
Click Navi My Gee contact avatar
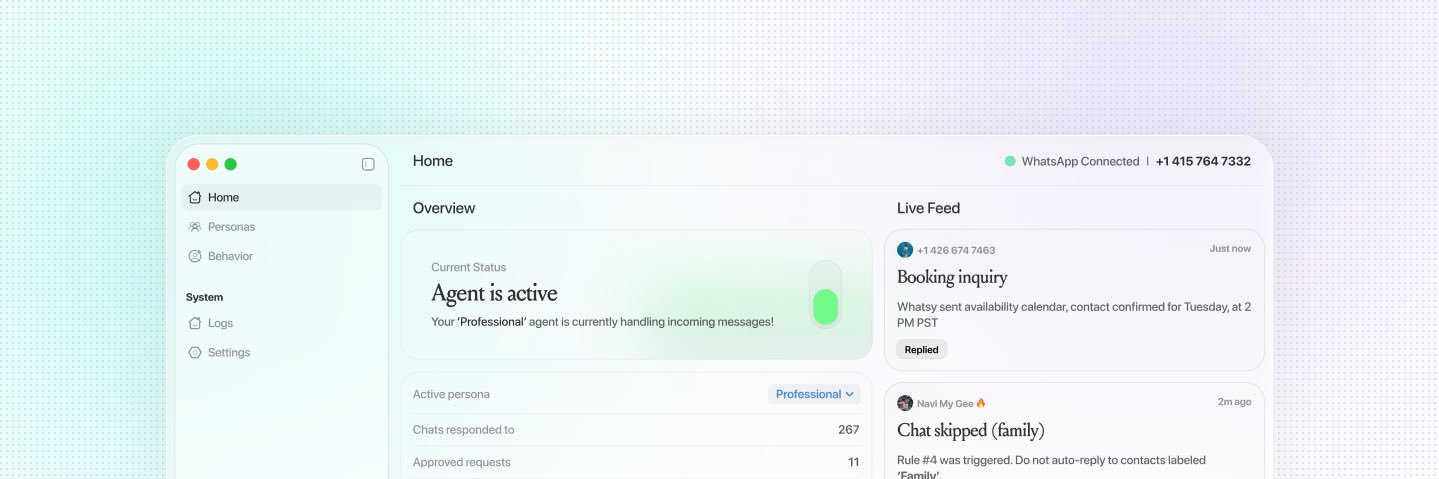point(905,403)
